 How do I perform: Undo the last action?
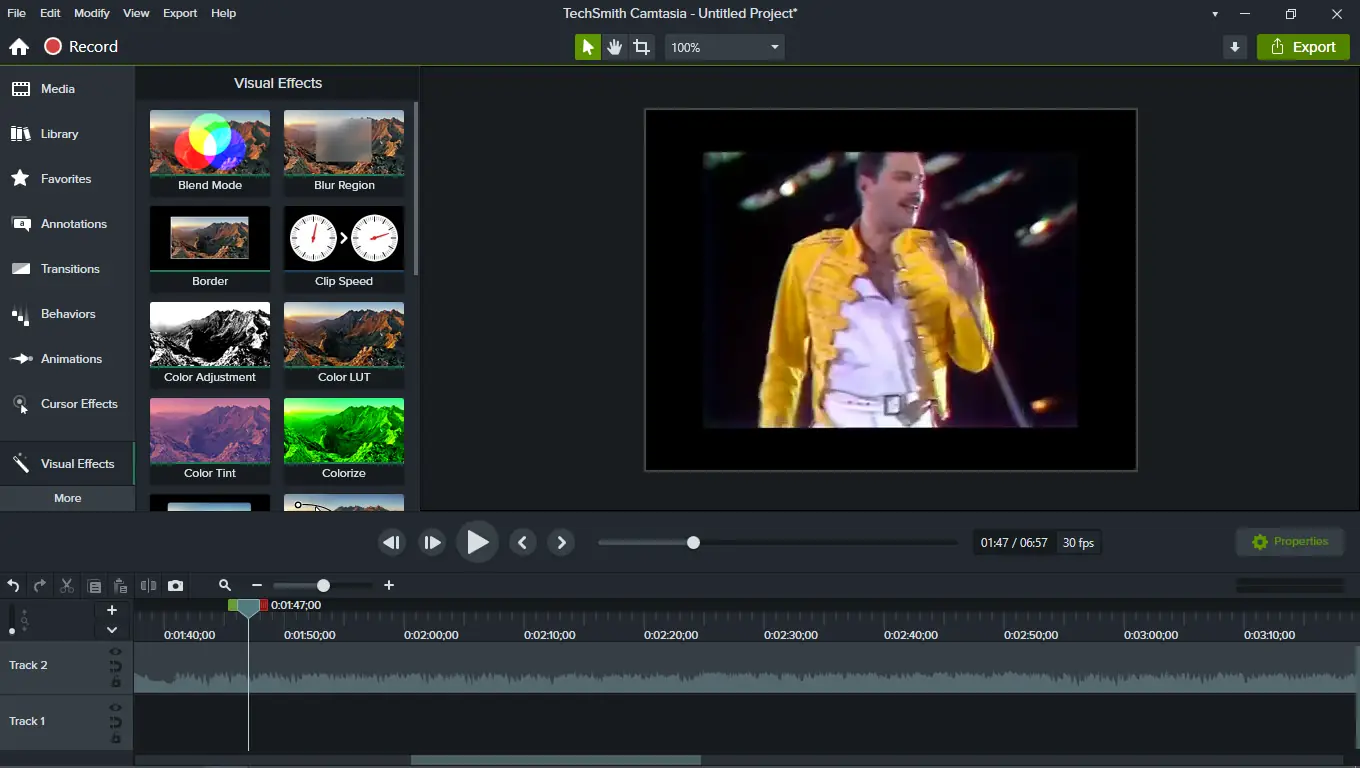[x=13, y=585]
